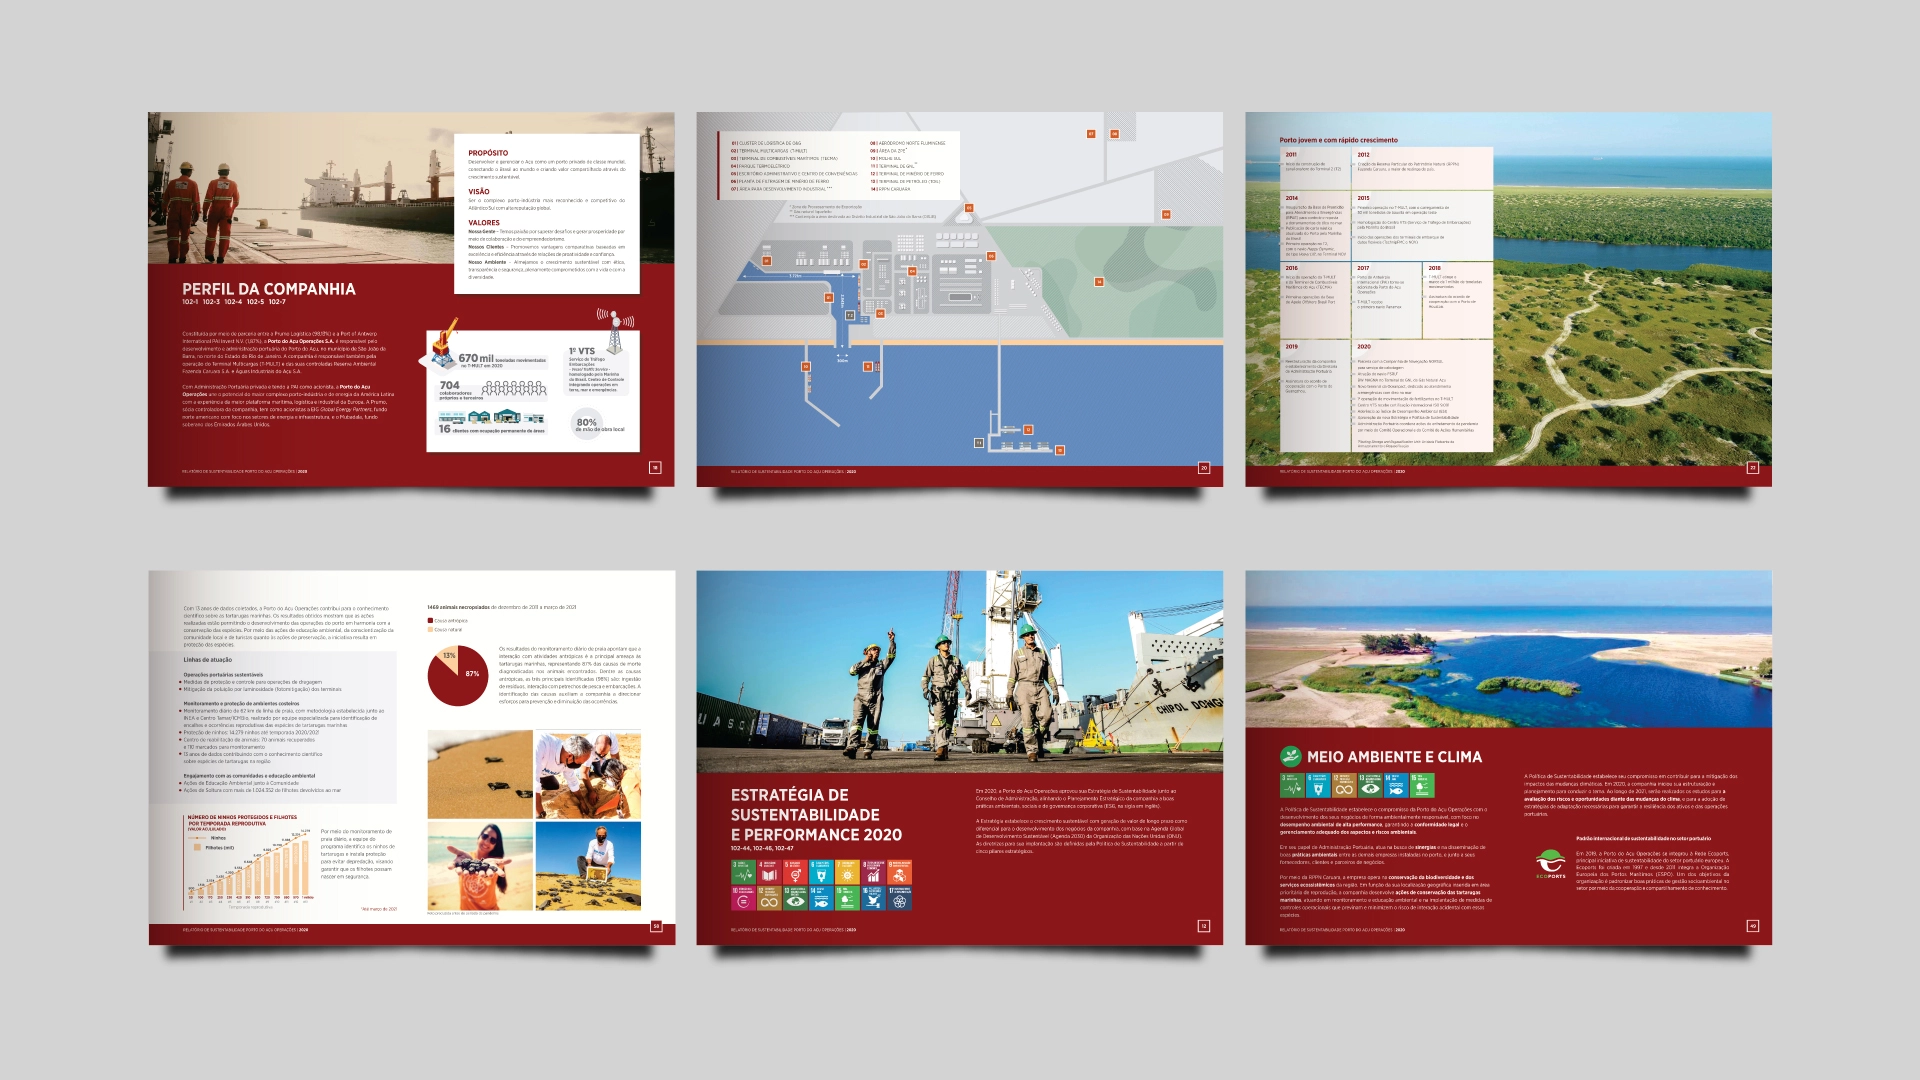Image resolution: width=1920 pixels, height=1080 pixels.
Task: Click the three workers walking photo
Action: (x=960, y=671)
